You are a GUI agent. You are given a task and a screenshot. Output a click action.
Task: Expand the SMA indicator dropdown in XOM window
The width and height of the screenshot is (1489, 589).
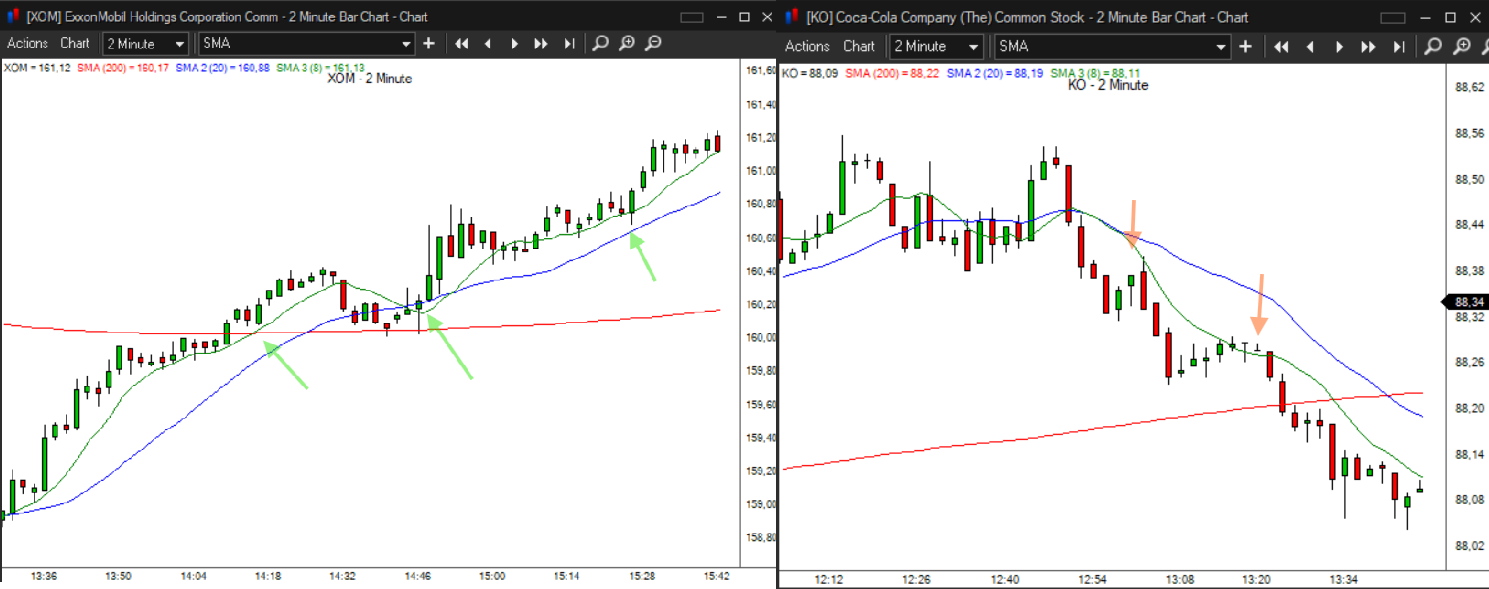click(306, 44)
